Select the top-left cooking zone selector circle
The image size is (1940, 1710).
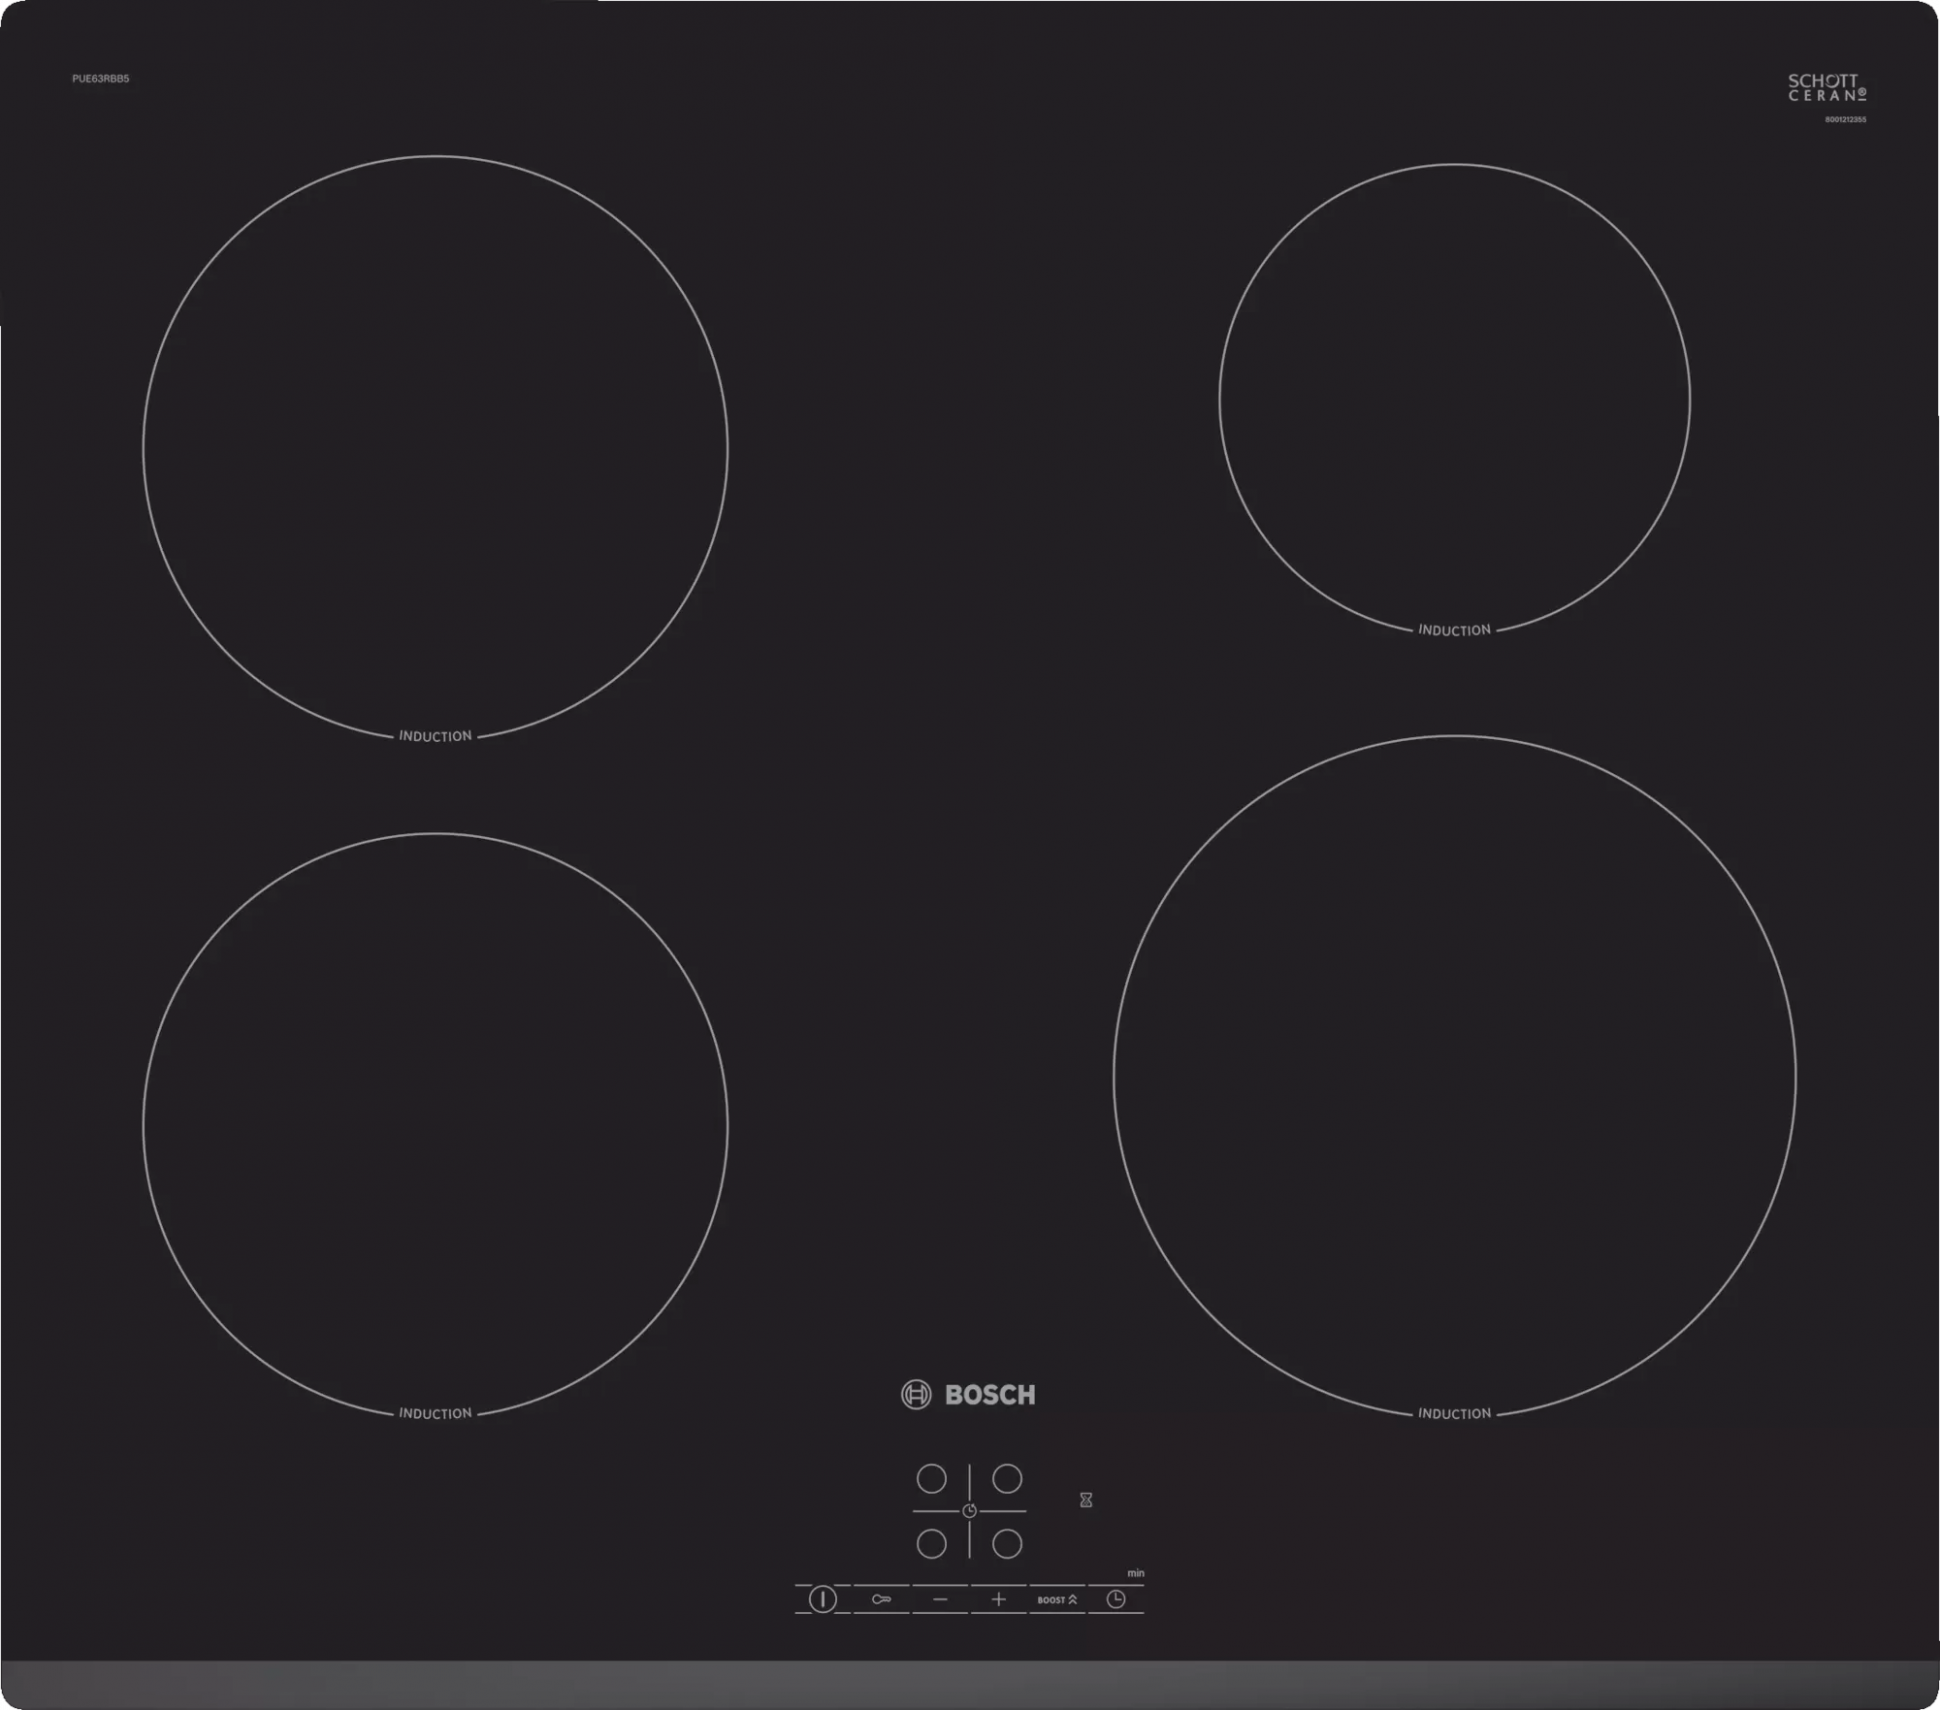click(931, 1478)
